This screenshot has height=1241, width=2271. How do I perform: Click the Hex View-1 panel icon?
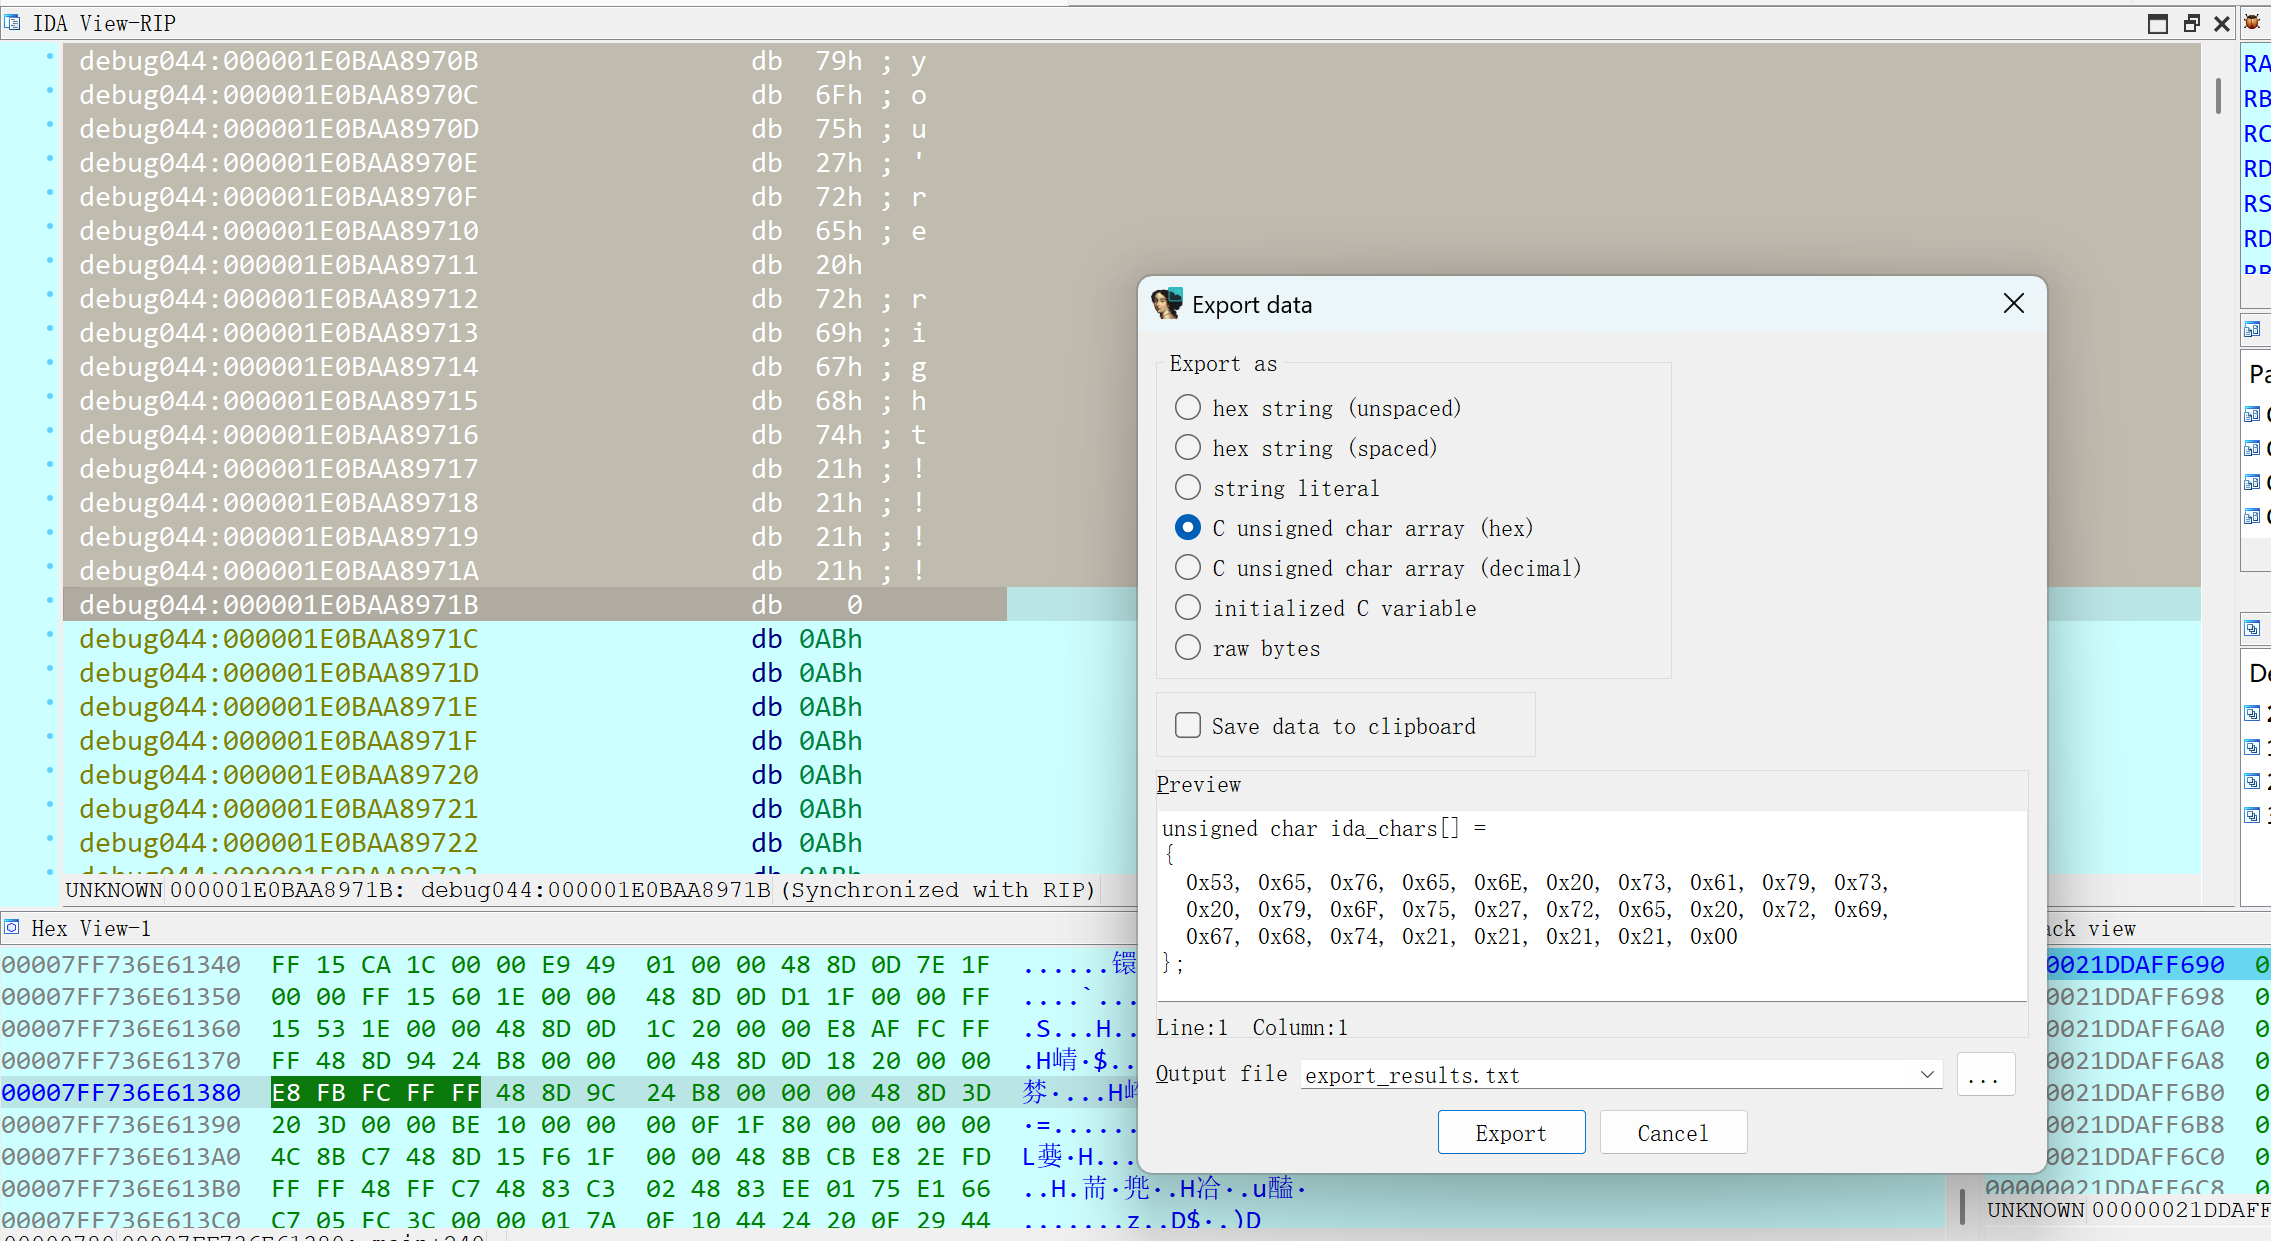(12, 927)
